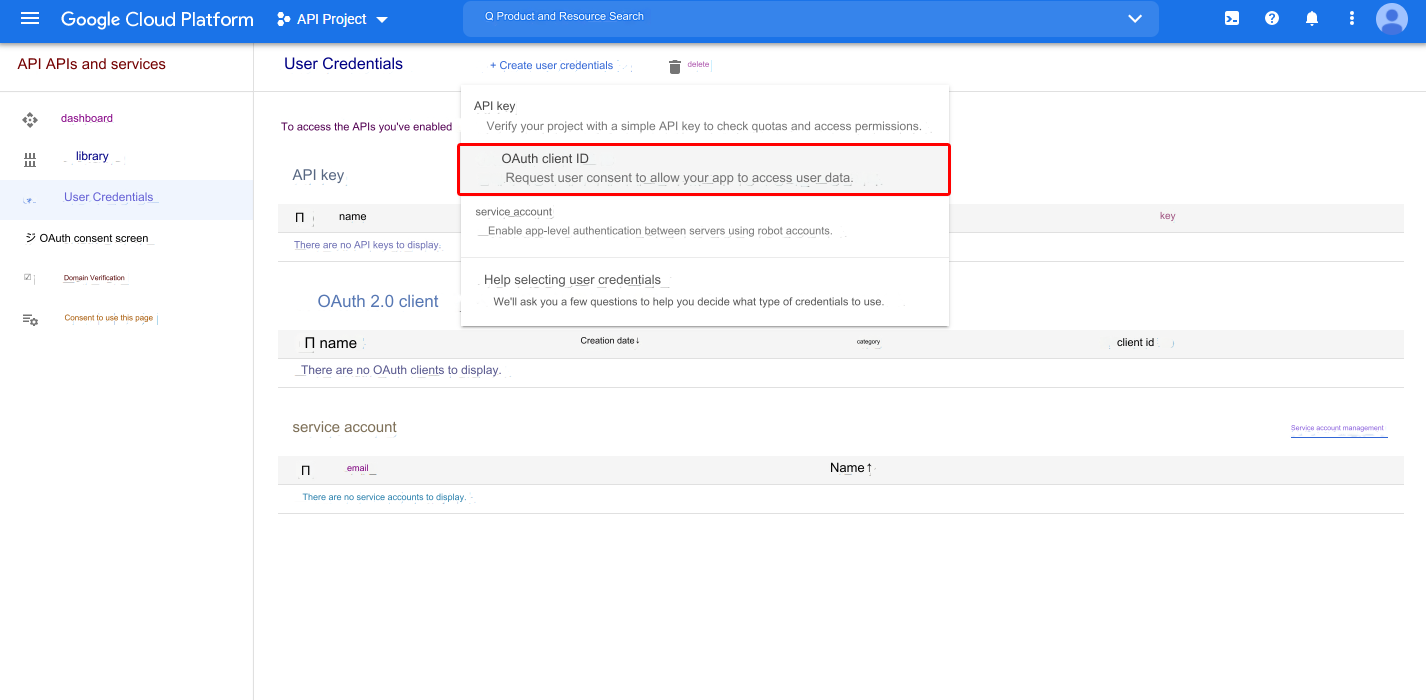Click the 'name' header in OAuth client table
Image resolution: width=1426 pixels, height=700 pixels.
pyautogui.click(x=338, y=343)
